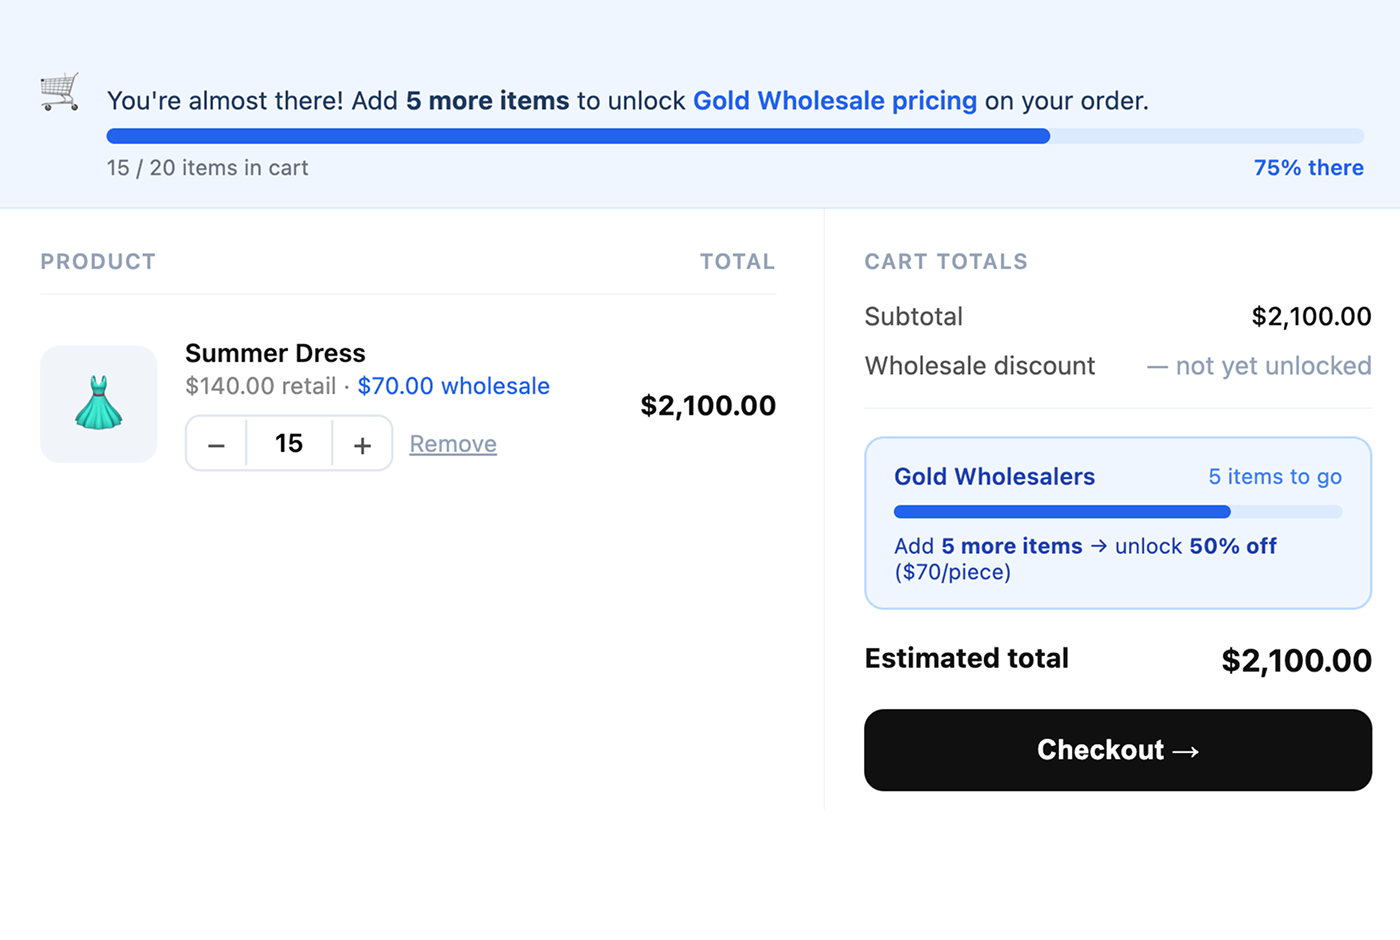
Task: Click the Wholesale discount not yet unlocked text
Action: 1257,366
